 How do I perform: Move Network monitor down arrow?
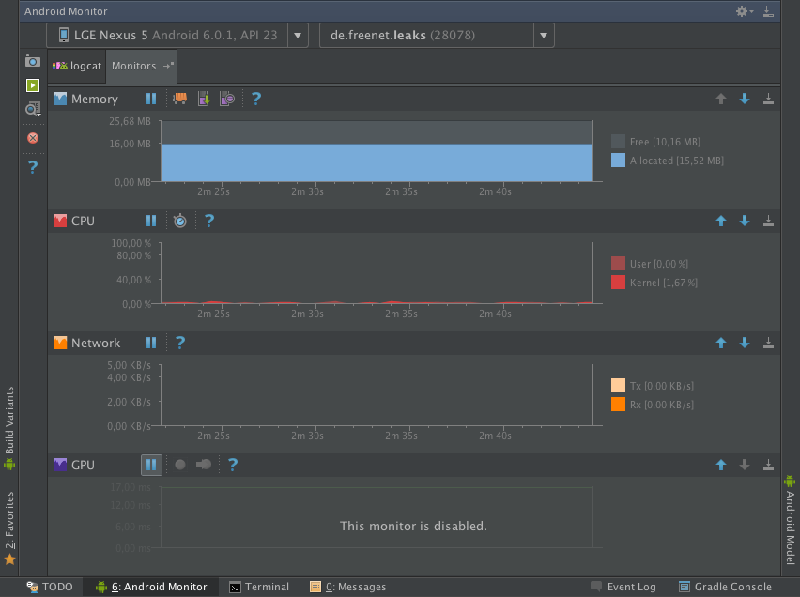[744, 342]
